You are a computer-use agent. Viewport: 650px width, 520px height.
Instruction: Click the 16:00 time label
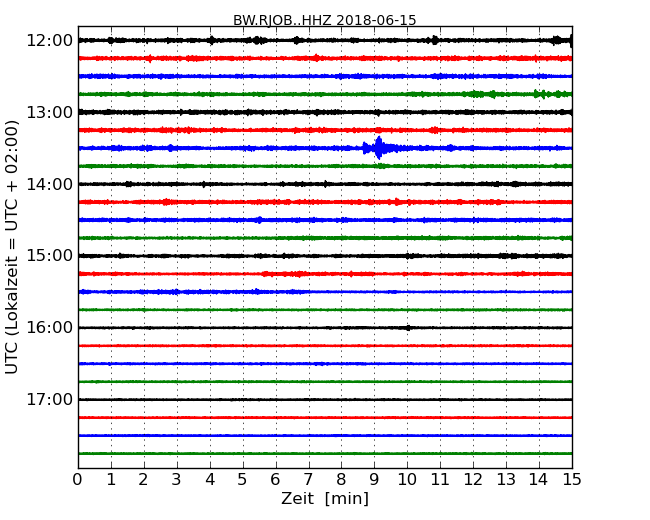click(49, 328)
